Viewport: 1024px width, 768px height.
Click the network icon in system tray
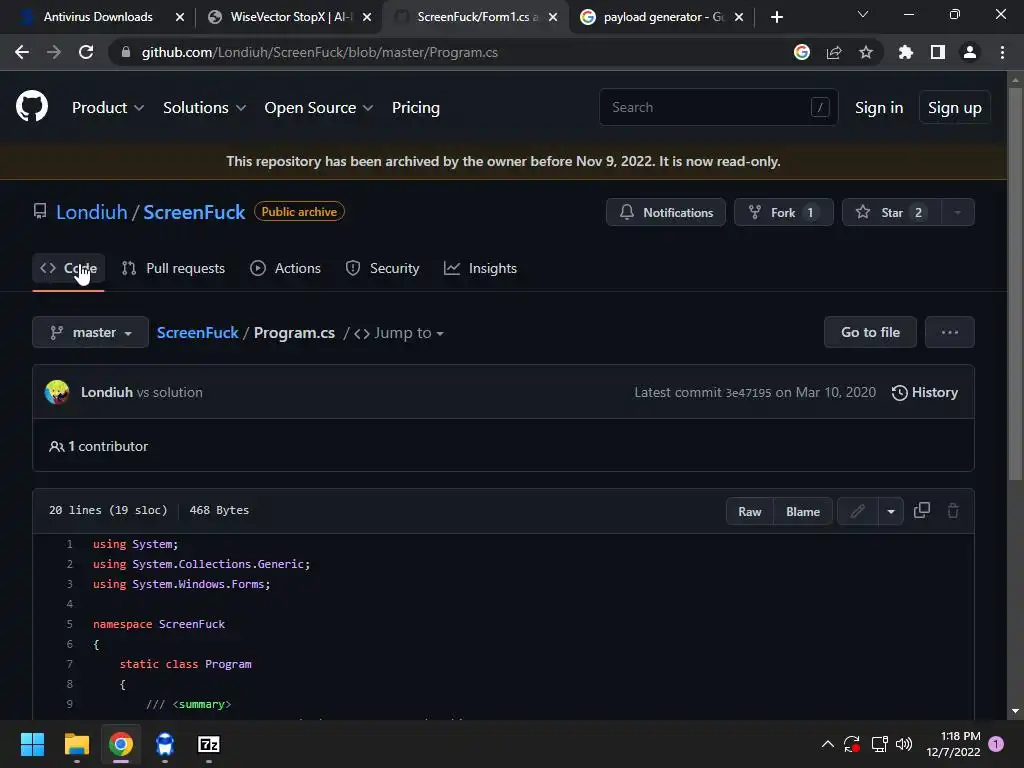(879, 744)
